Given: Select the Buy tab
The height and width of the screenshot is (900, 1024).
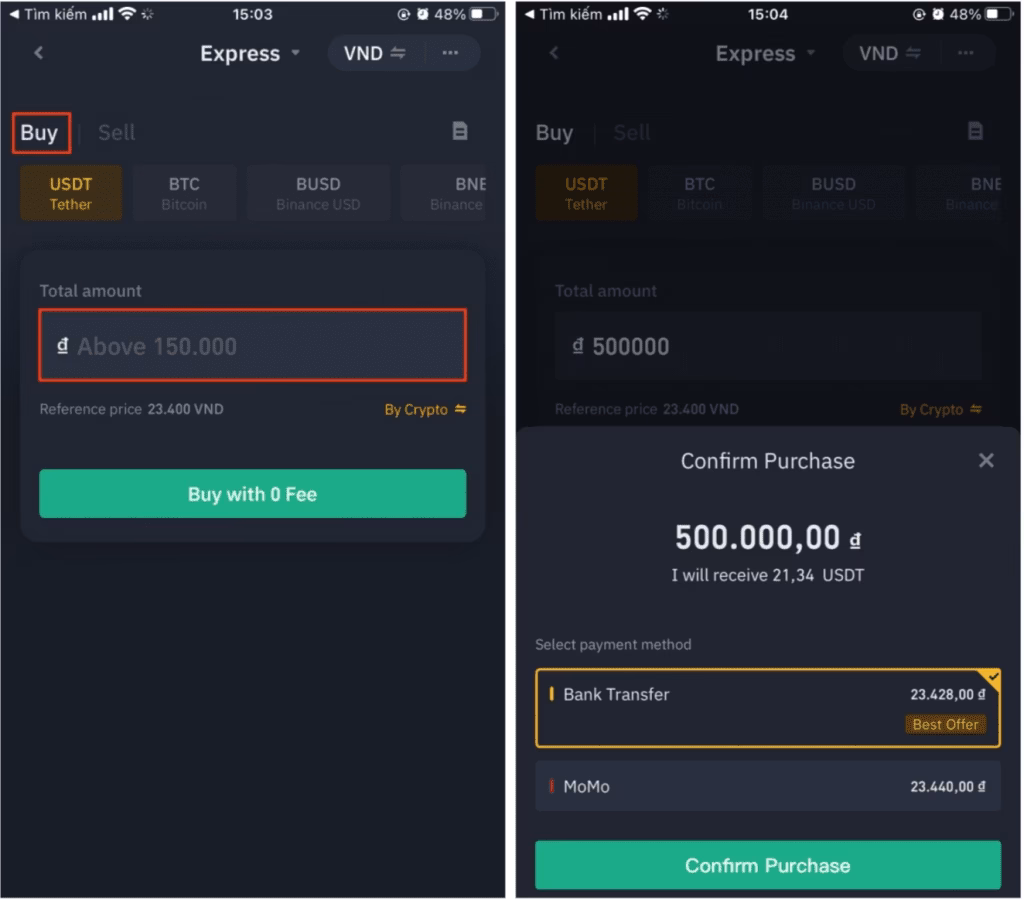Looking at the screenshot, I should [40, 131].
